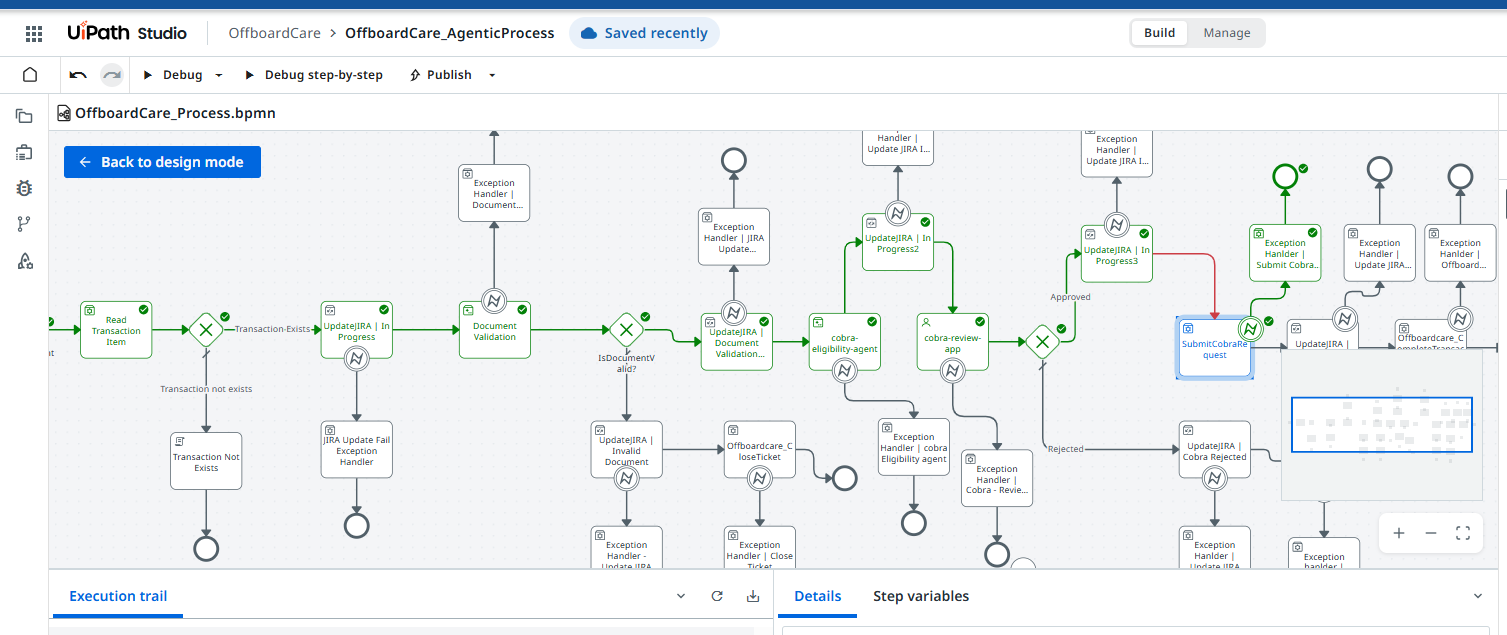Select the Transaction Exists gateway
Image resolution: width=1507 pixels, height=635 pixels.
click(206, 330)
